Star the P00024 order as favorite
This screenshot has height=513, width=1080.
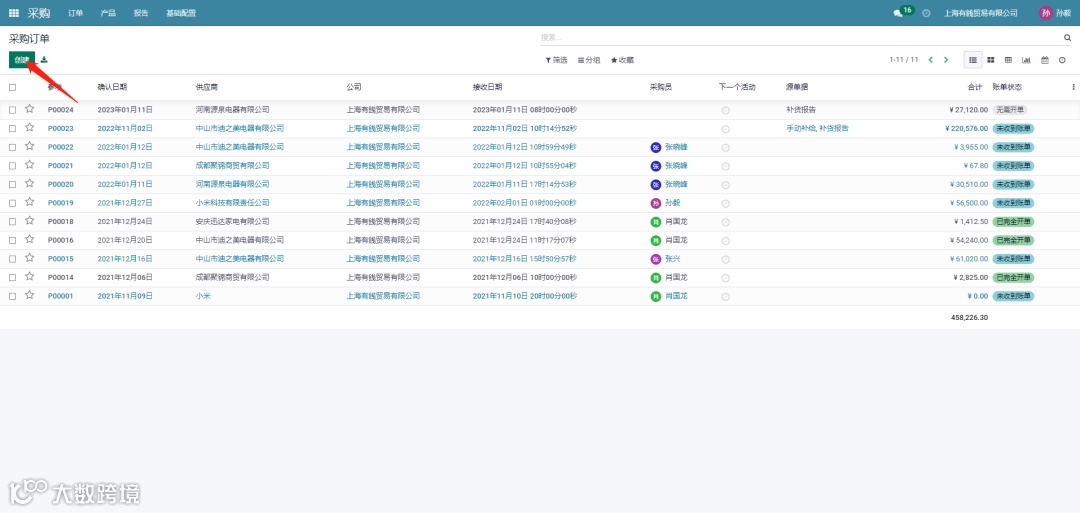point(30,109)
